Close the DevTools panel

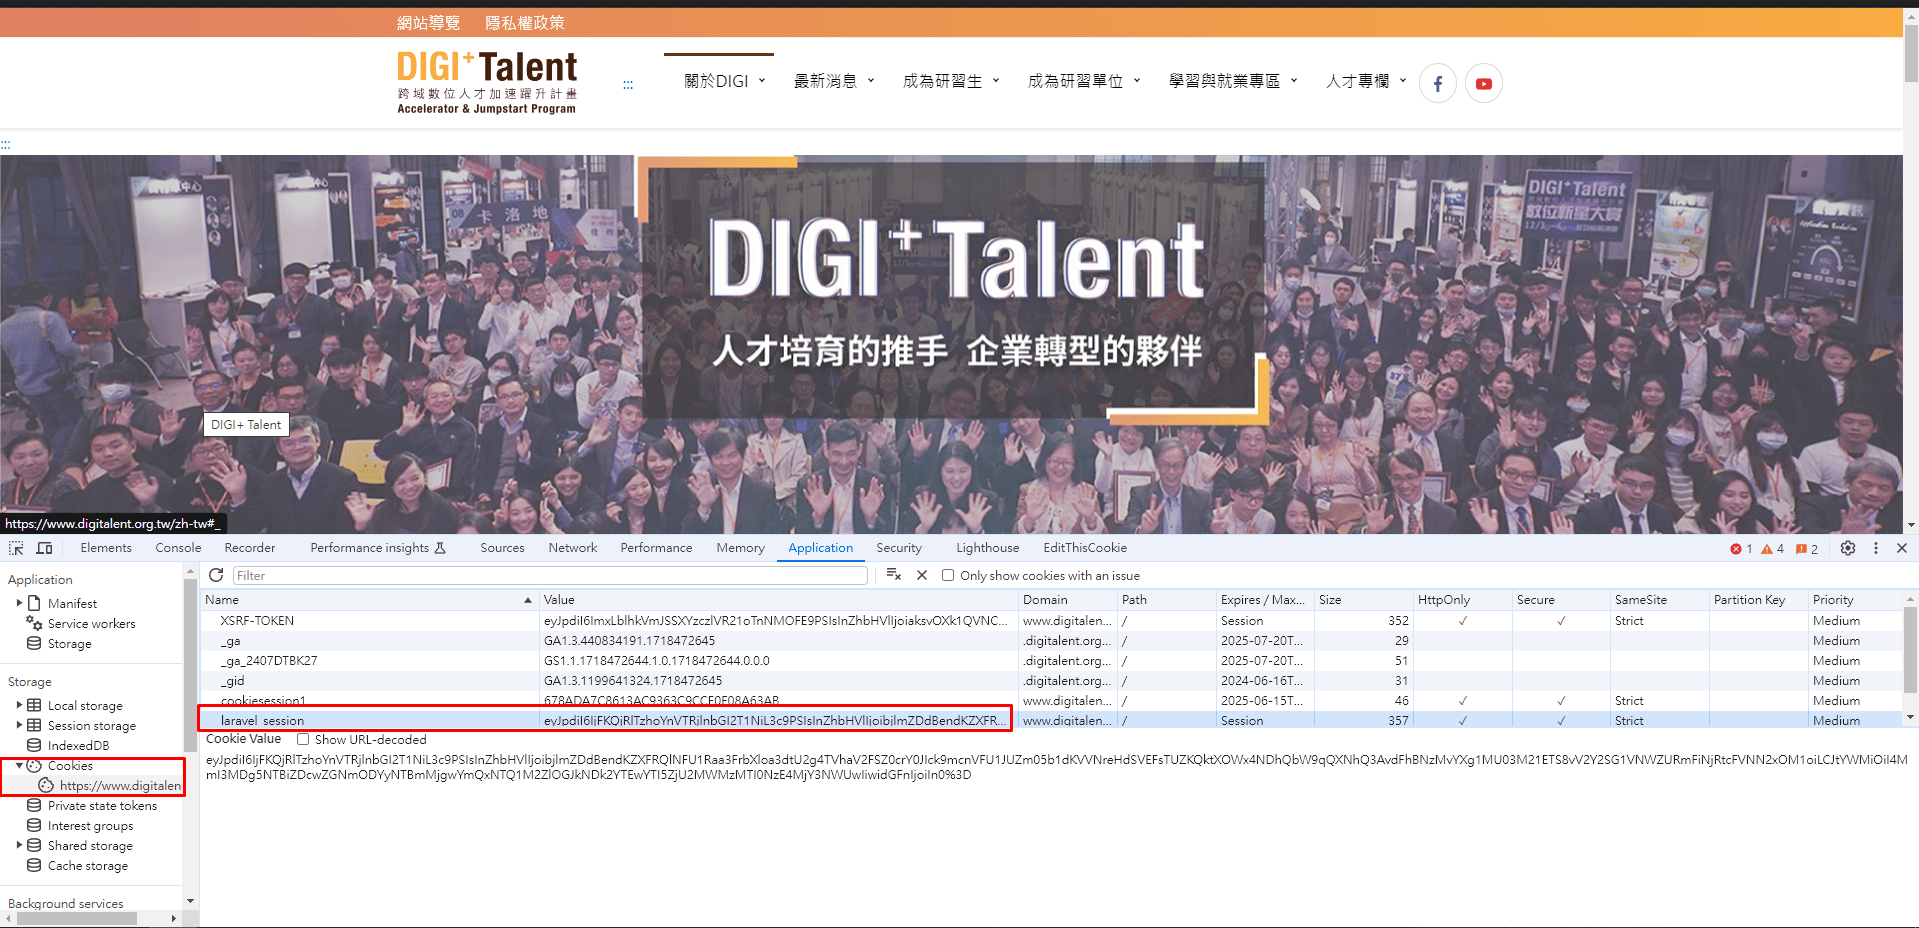(x=1902, y=548)
